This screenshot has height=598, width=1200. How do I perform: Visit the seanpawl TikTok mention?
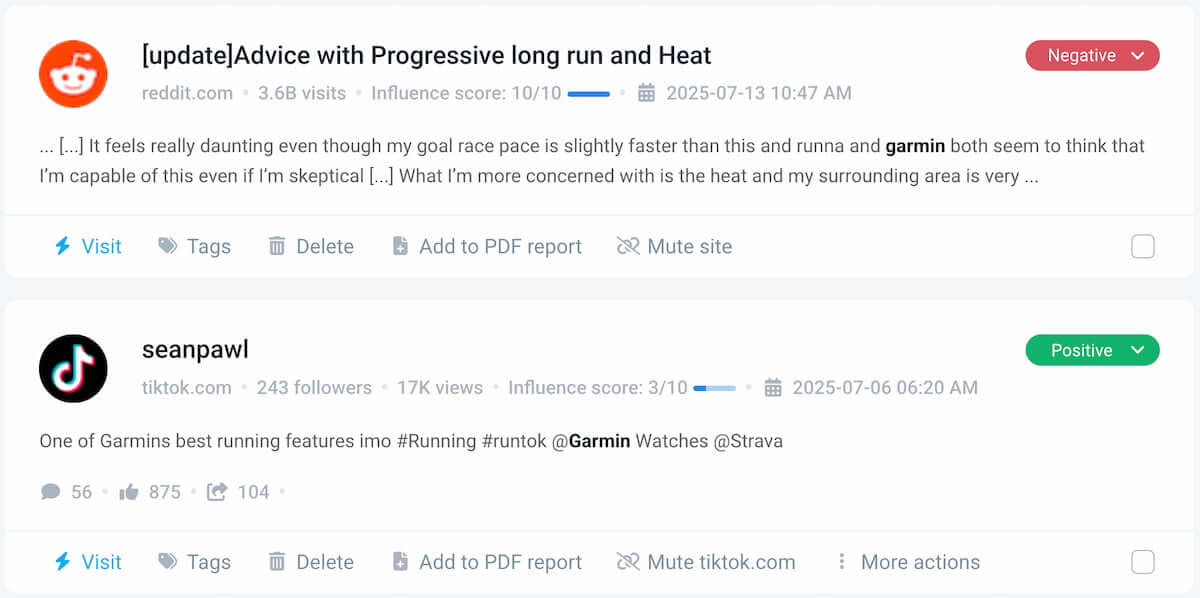(88, 562)
